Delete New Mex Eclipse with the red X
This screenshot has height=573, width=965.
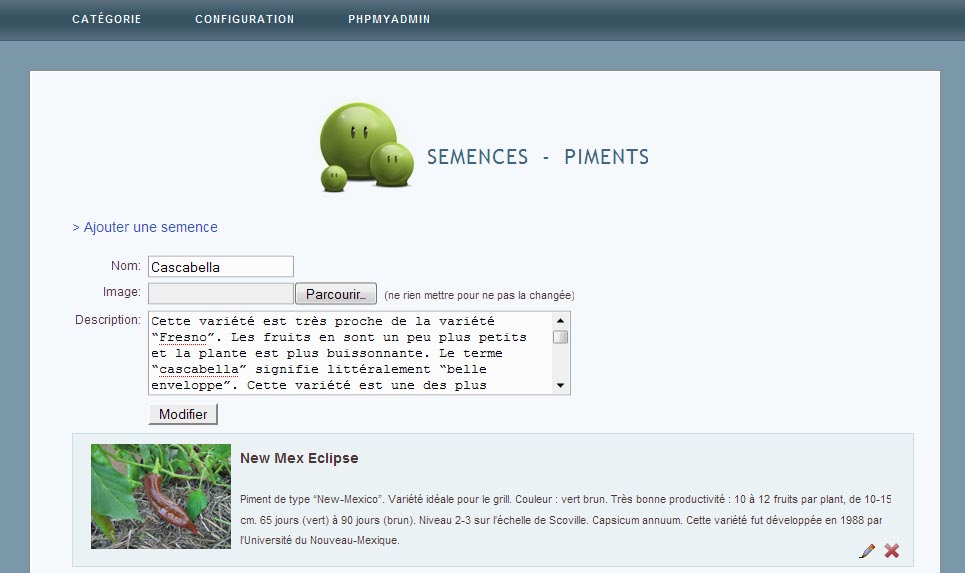pyautogui.click(x=892, y=551)
